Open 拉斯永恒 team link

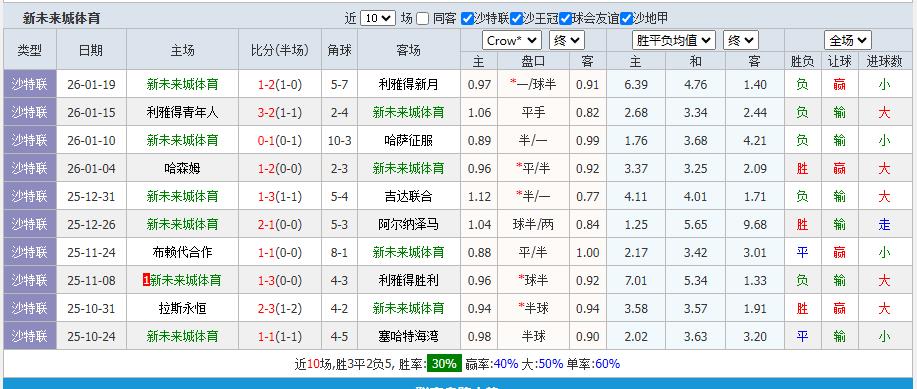(x=182, y=309)
